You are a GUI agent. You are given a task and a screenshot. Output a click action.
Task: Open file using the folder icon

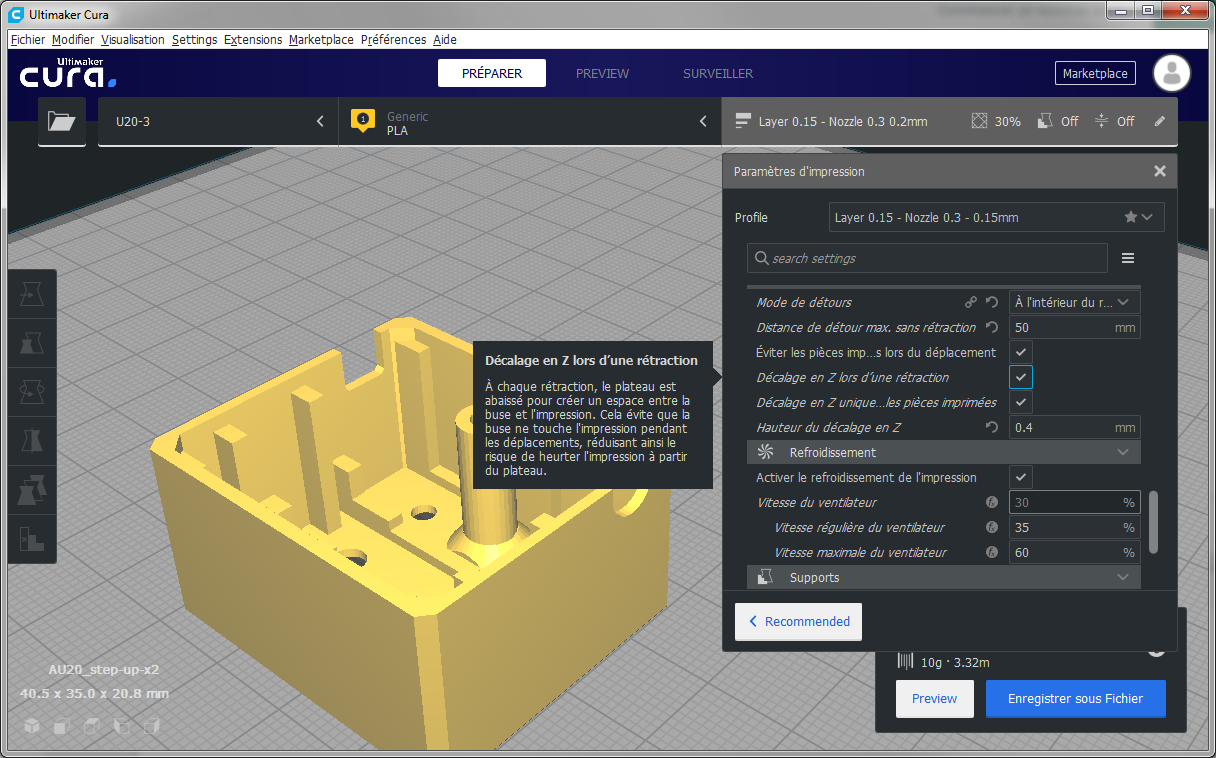(62, 121)
